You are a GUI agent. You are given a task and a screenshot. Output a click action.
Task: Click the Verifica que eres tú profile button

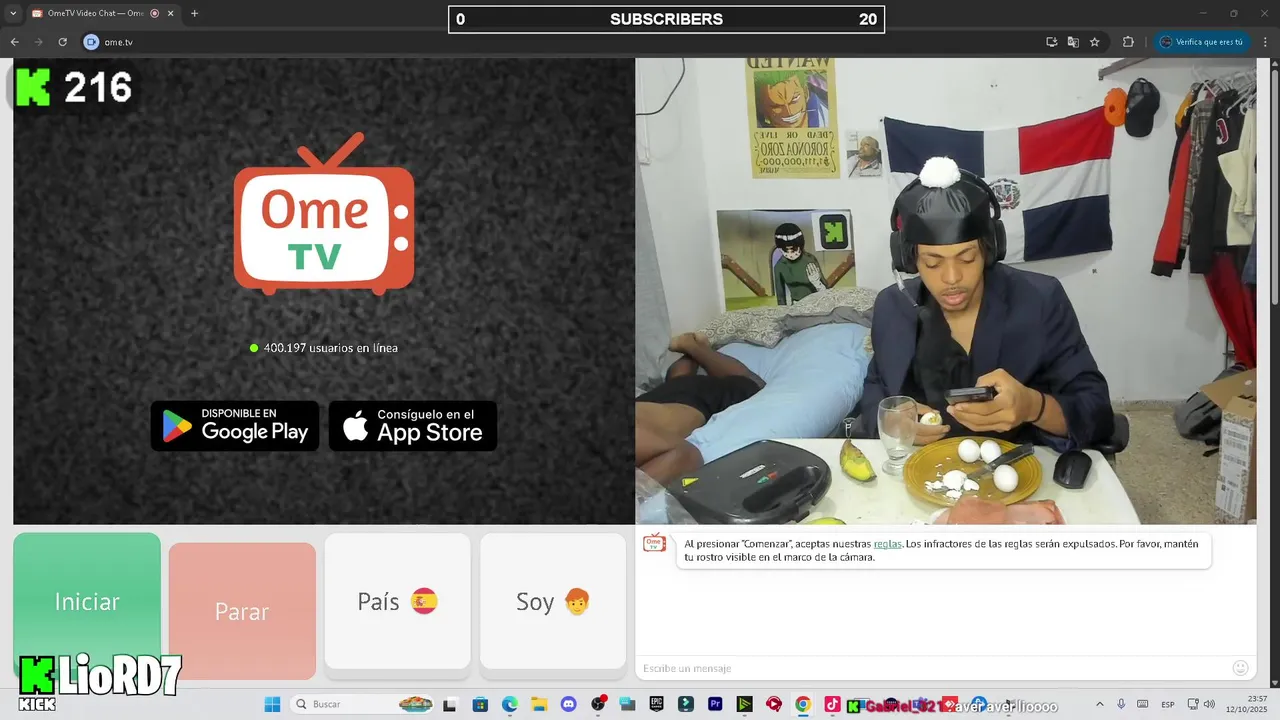point(1203,42)
